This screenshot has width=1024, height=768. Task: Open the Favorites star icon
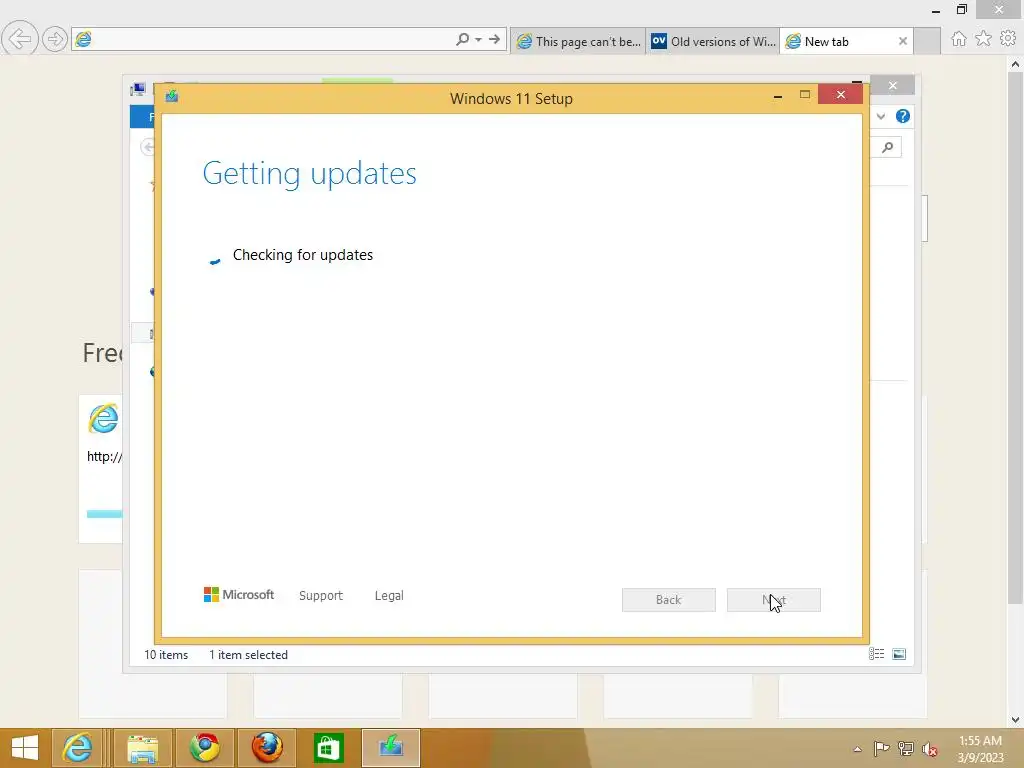coord(983,39)
